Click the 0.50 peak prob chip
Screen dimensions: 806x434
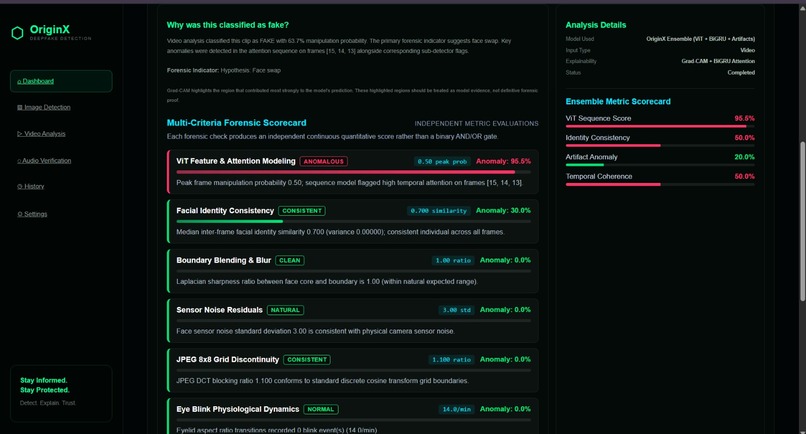pyautogui.click(x=442, y=161)
